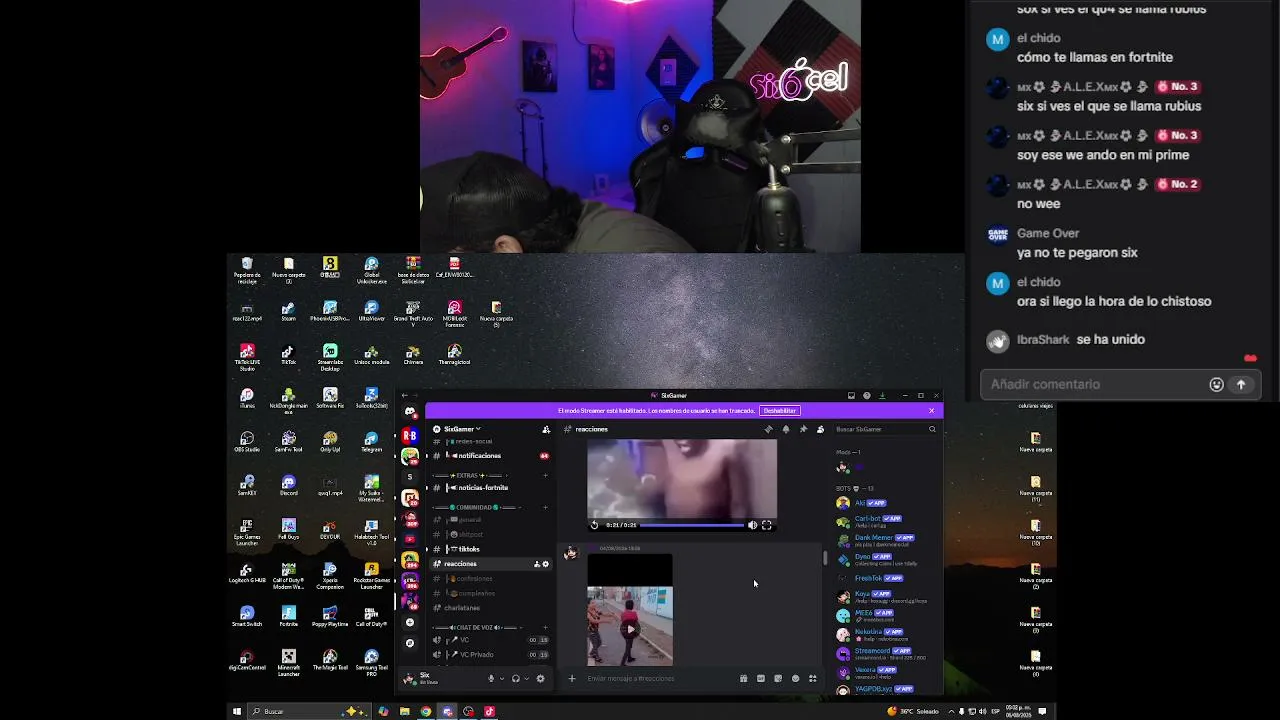Screen dimensions: 1280x720
Task: Open apps launcher icon in message bar
Action: click(813, 678)
